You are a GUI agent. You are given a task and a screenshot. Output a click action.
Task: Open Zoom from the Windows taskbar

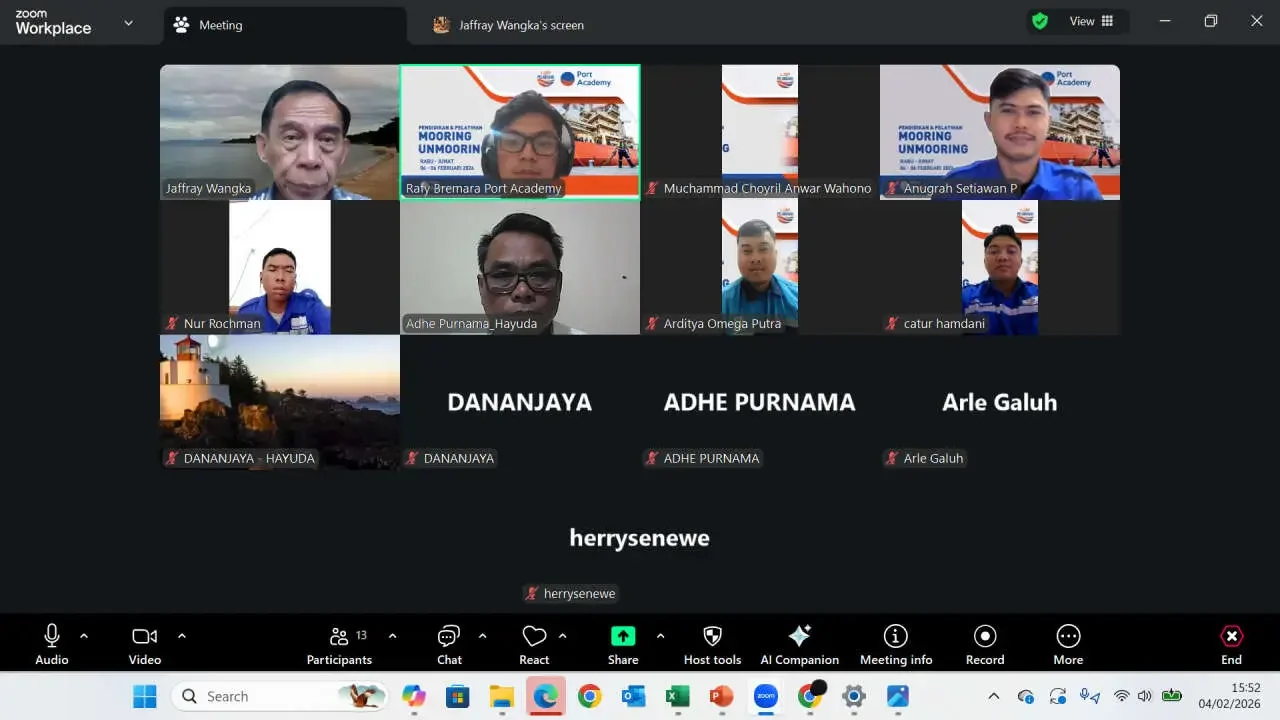pyautogui.click(x=766, y=696)
